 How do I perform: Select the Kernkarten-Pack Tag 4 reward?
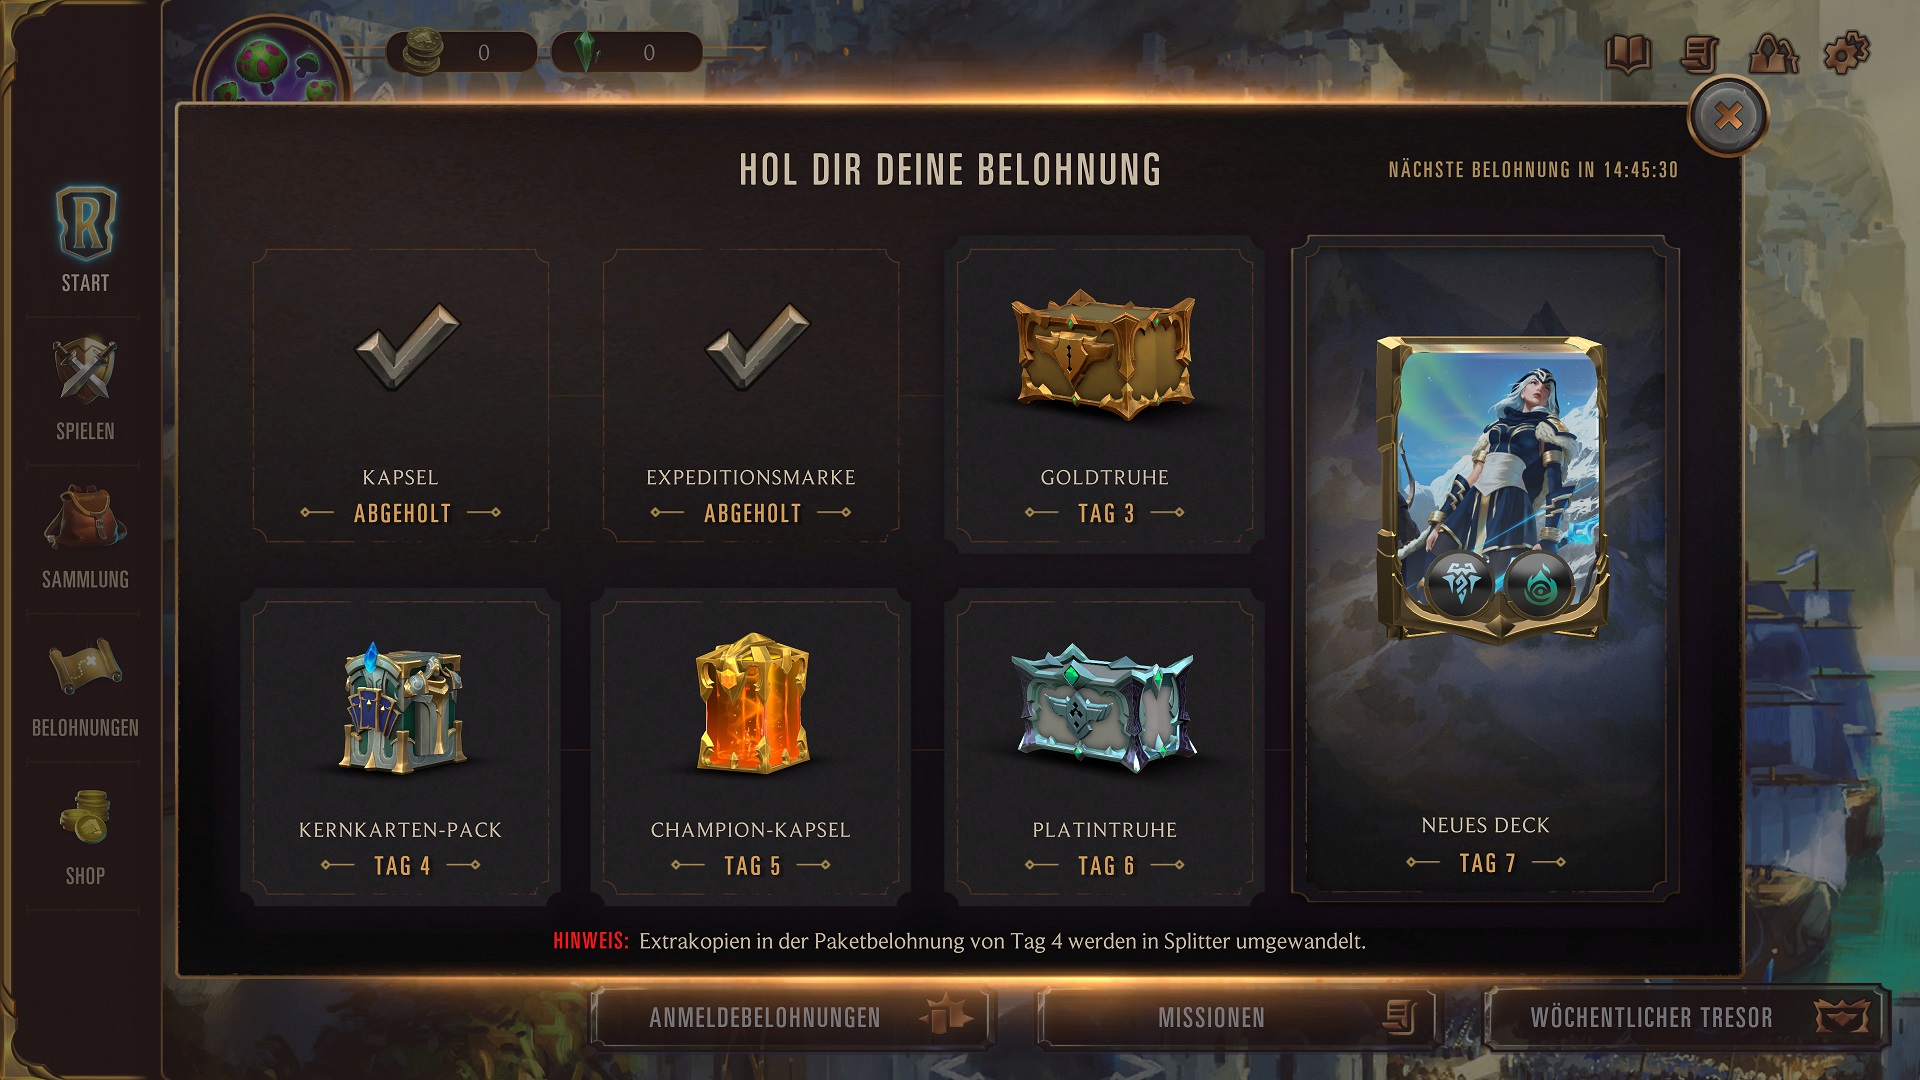[x=401, y=748]
